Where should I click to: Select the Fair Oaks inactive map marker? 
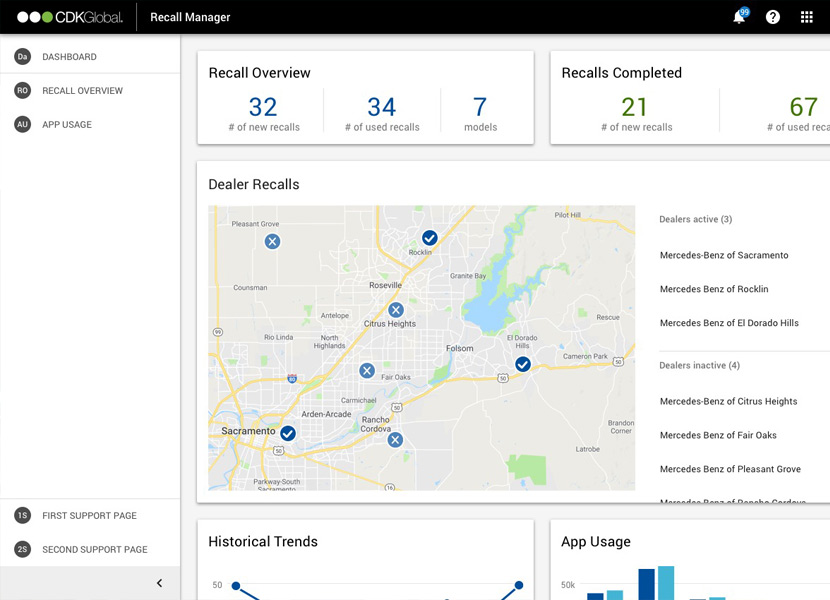pyautogui.click(x=367, y=370)
